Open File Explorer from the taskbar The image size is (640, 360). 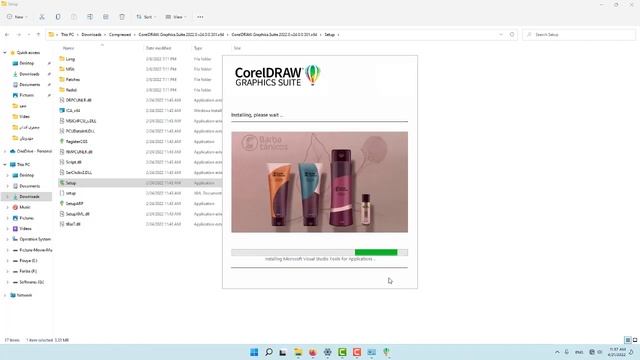pos(298,352)
